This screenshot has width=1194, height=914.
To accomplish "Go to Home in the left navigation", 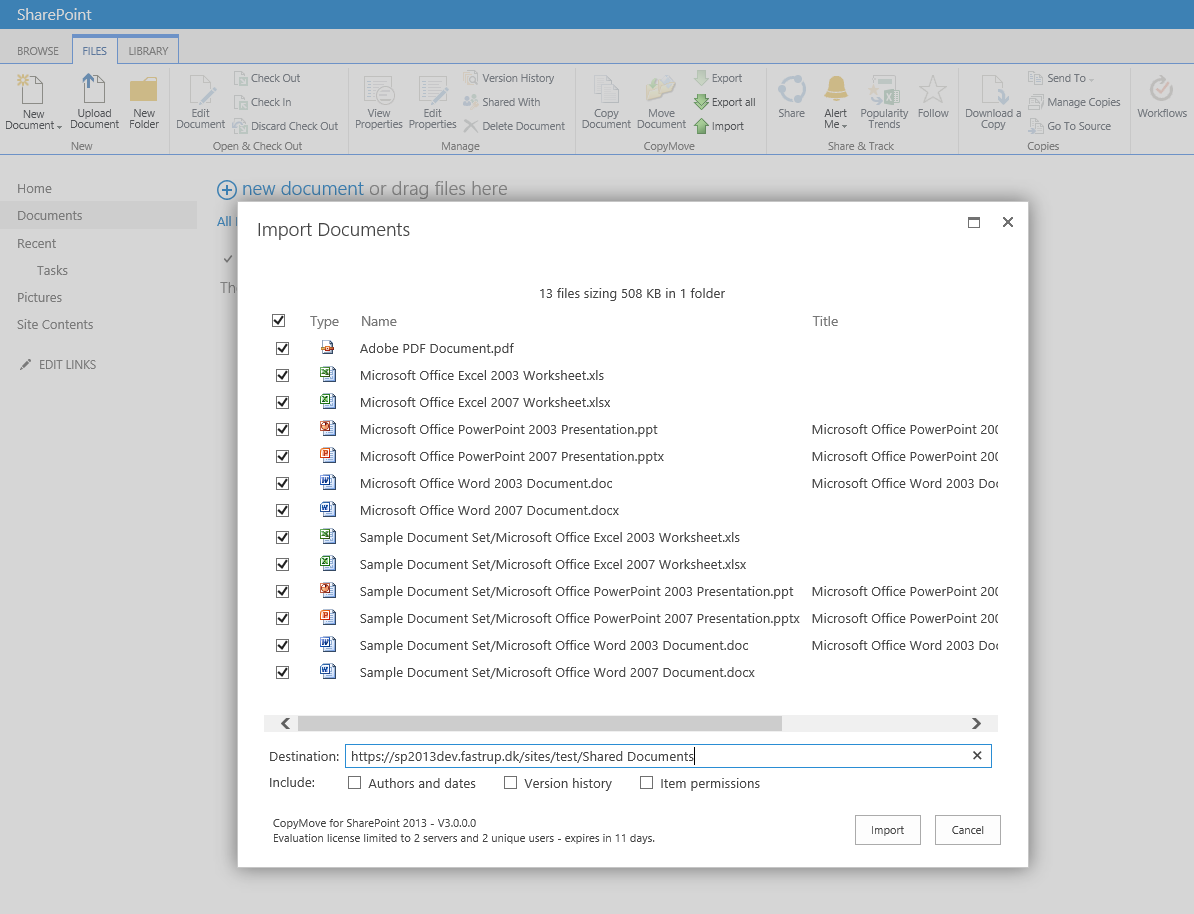I will click(x=34, y=188).
